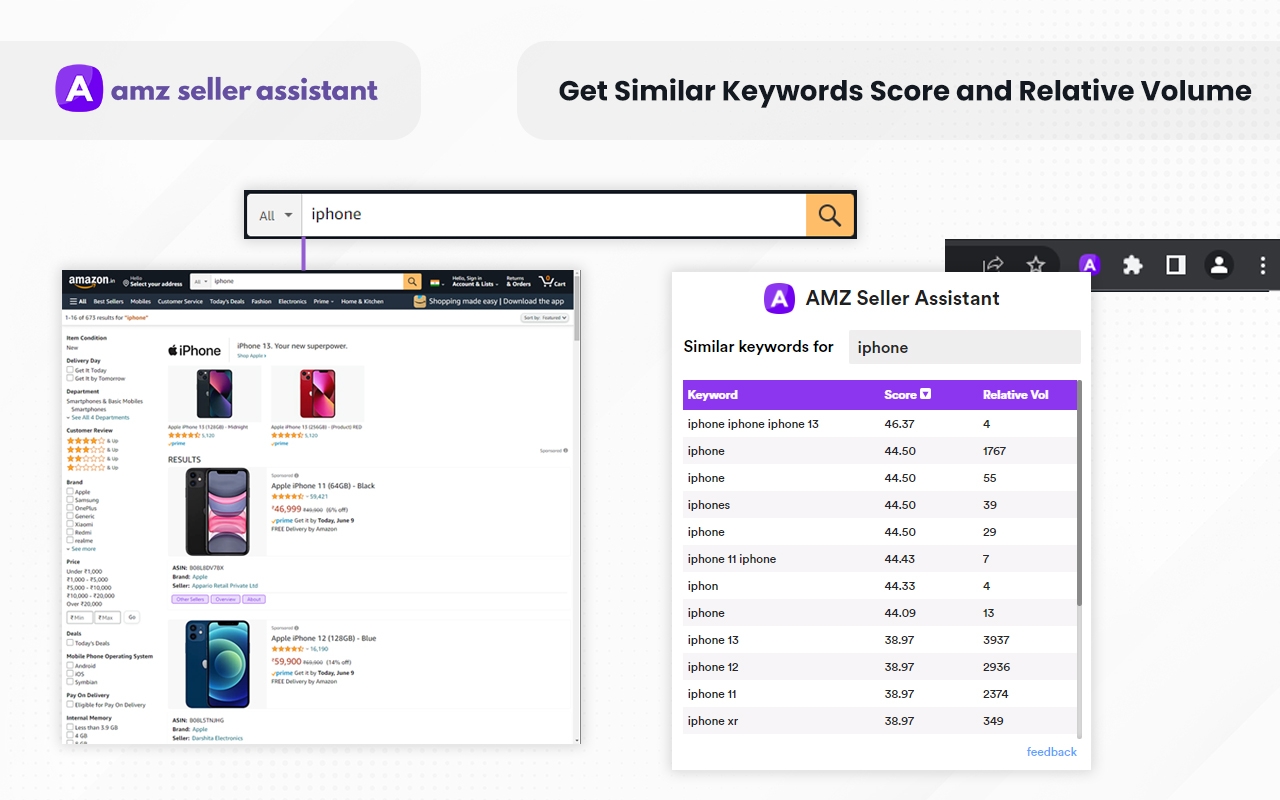Open the Home & Kitchen nav item
Image resolution: width=1280 pixels, height=800 pixels.
(x=362, y=301)
